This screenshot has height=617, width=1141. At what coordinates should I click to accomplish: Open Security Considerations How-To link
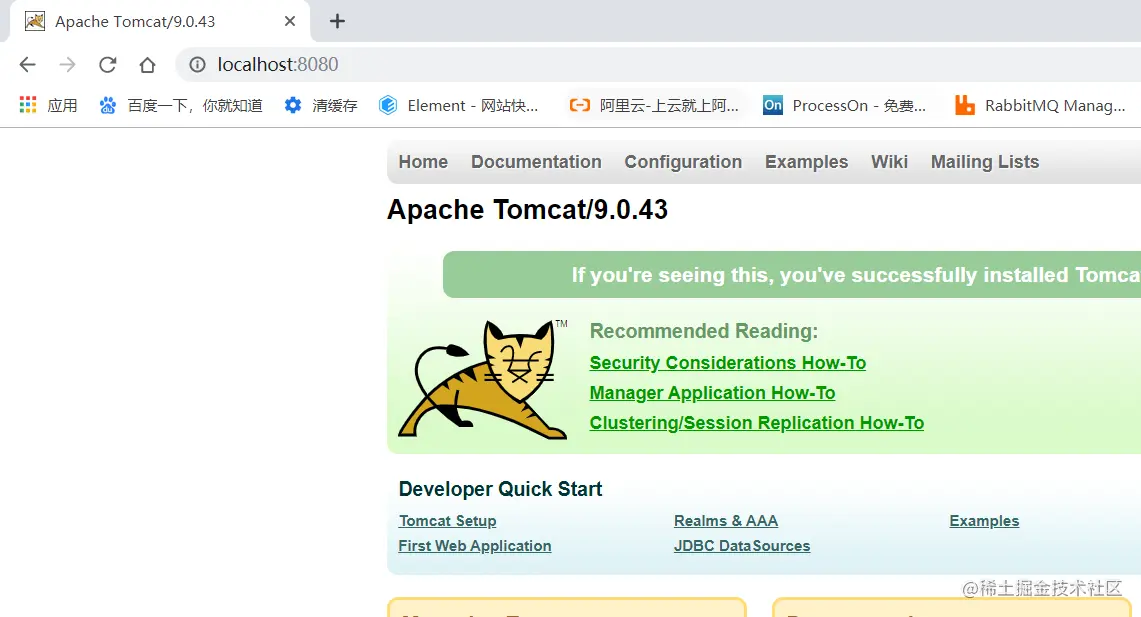tap(728, 362)
